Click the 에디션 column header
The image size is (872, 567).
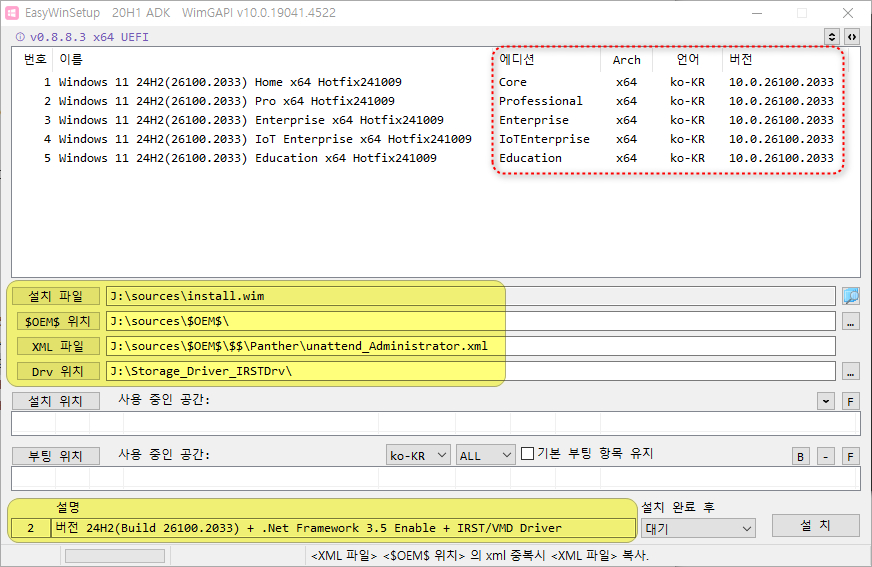click(x=547, y=59)
